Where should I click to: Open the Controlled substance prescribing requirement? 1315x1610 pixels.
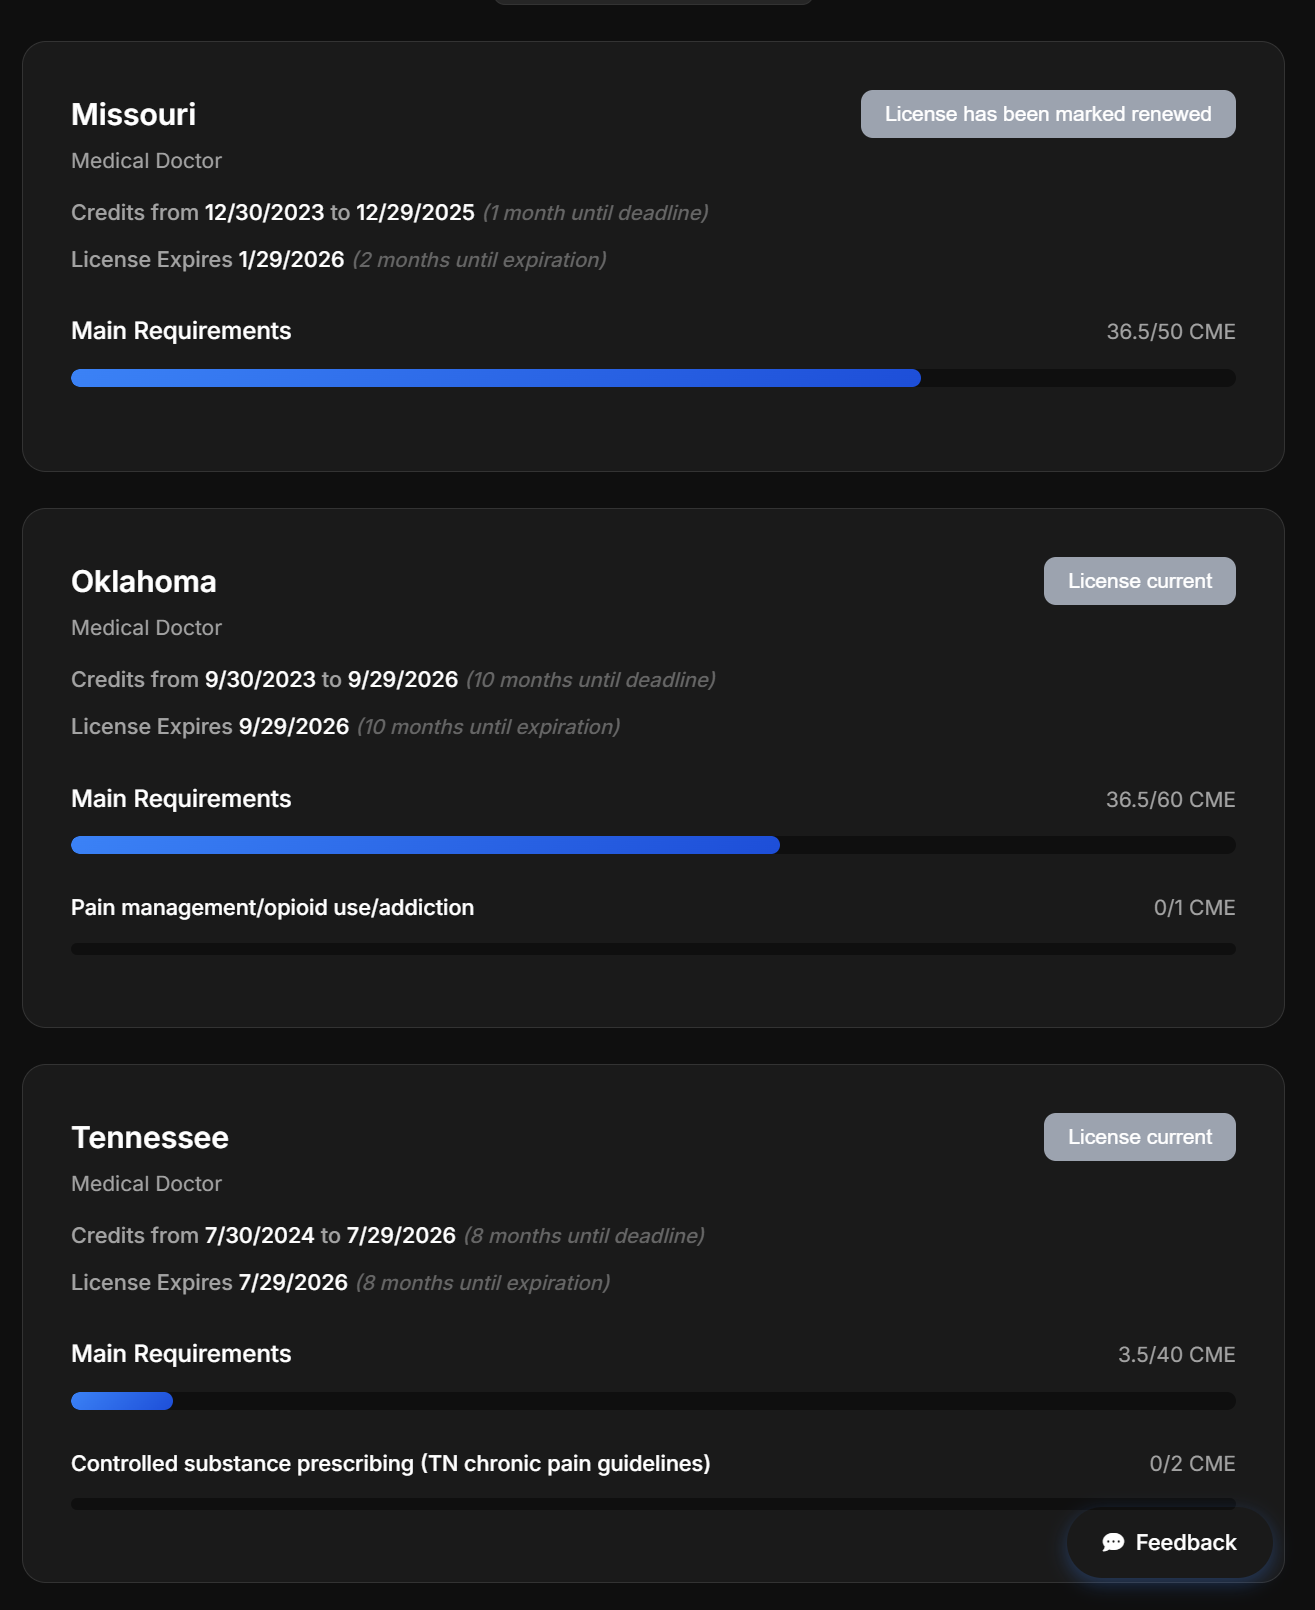[390, 1463]
